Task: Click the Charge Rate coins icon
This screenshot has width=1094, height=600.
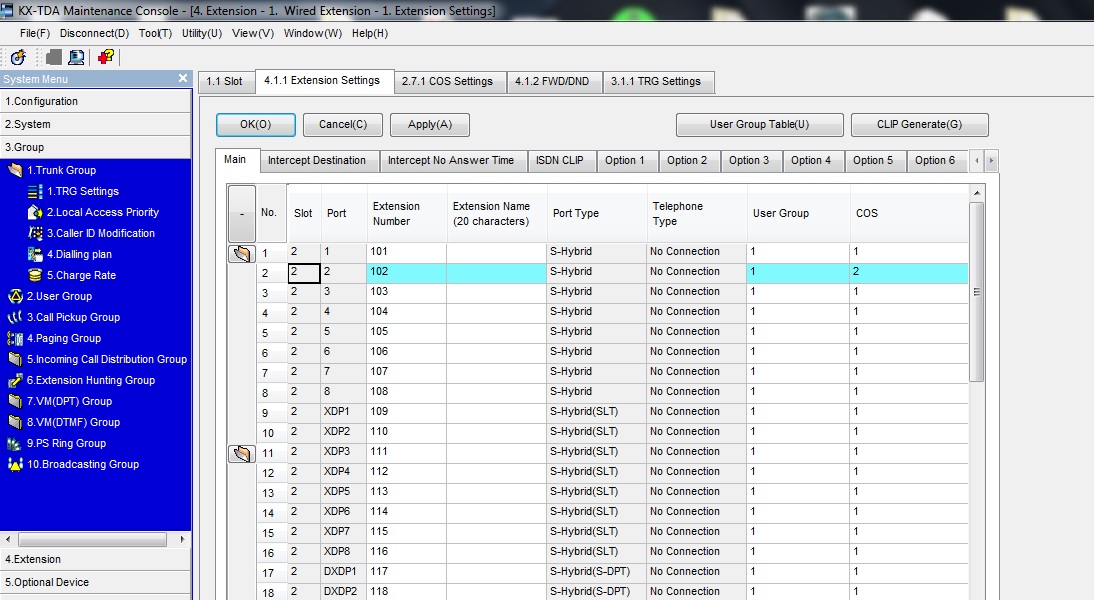Action: [x=35, y=275]
